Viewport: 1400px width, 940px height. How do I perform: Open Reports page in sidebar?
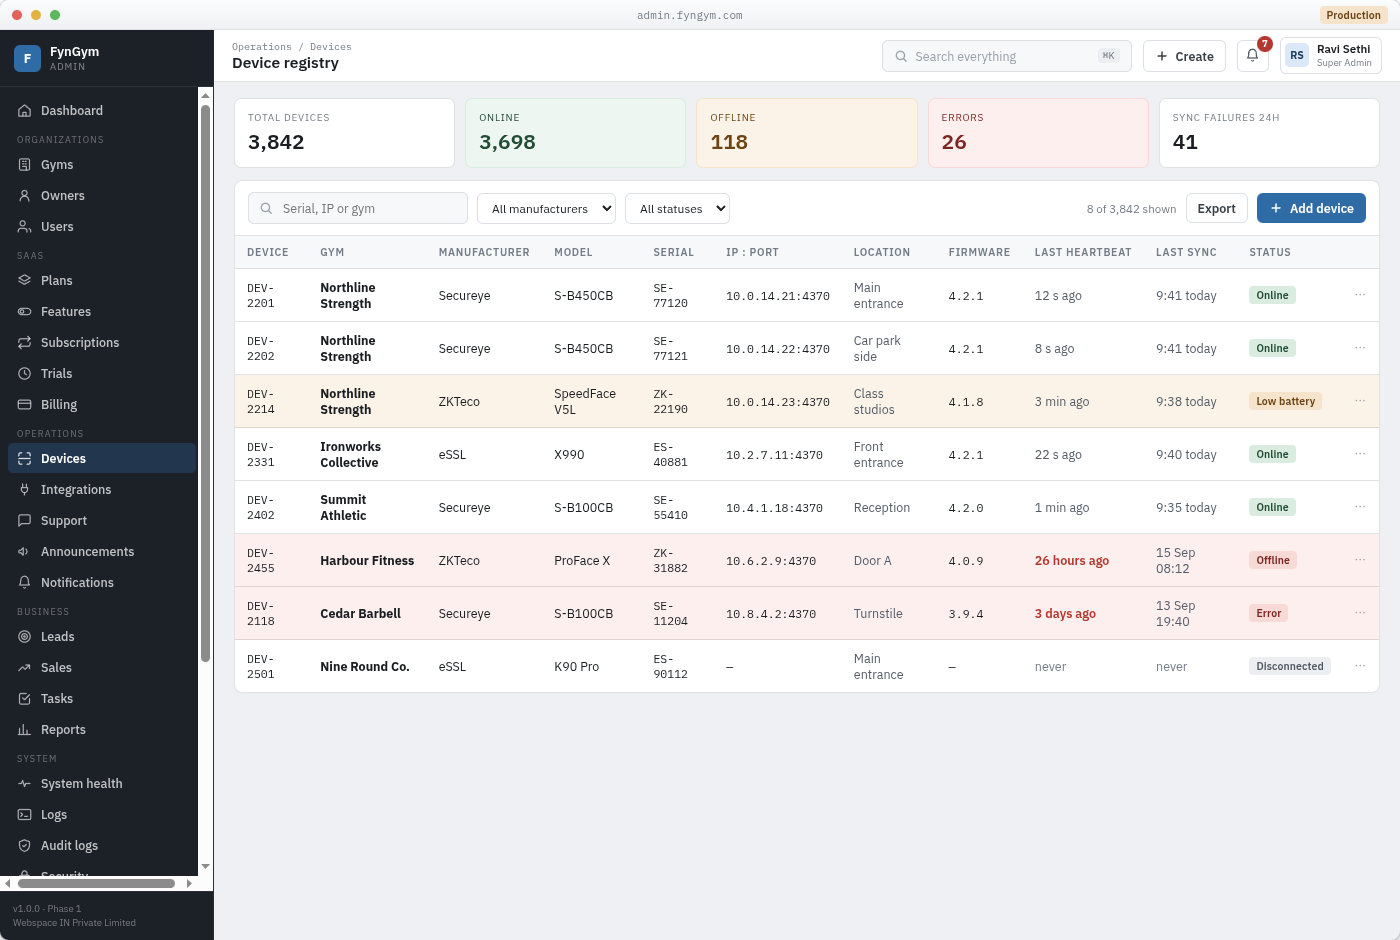(102, 730)
